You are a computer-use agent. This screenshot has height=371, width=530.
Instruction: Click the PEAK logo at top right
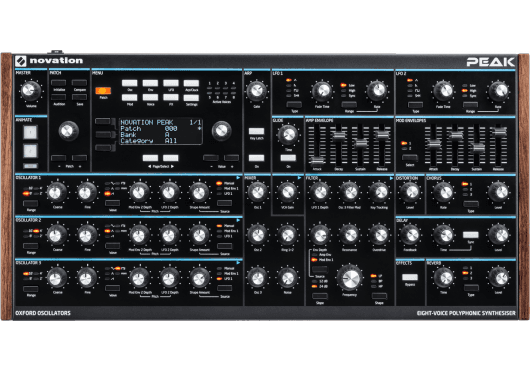click(x=490, y=62)
